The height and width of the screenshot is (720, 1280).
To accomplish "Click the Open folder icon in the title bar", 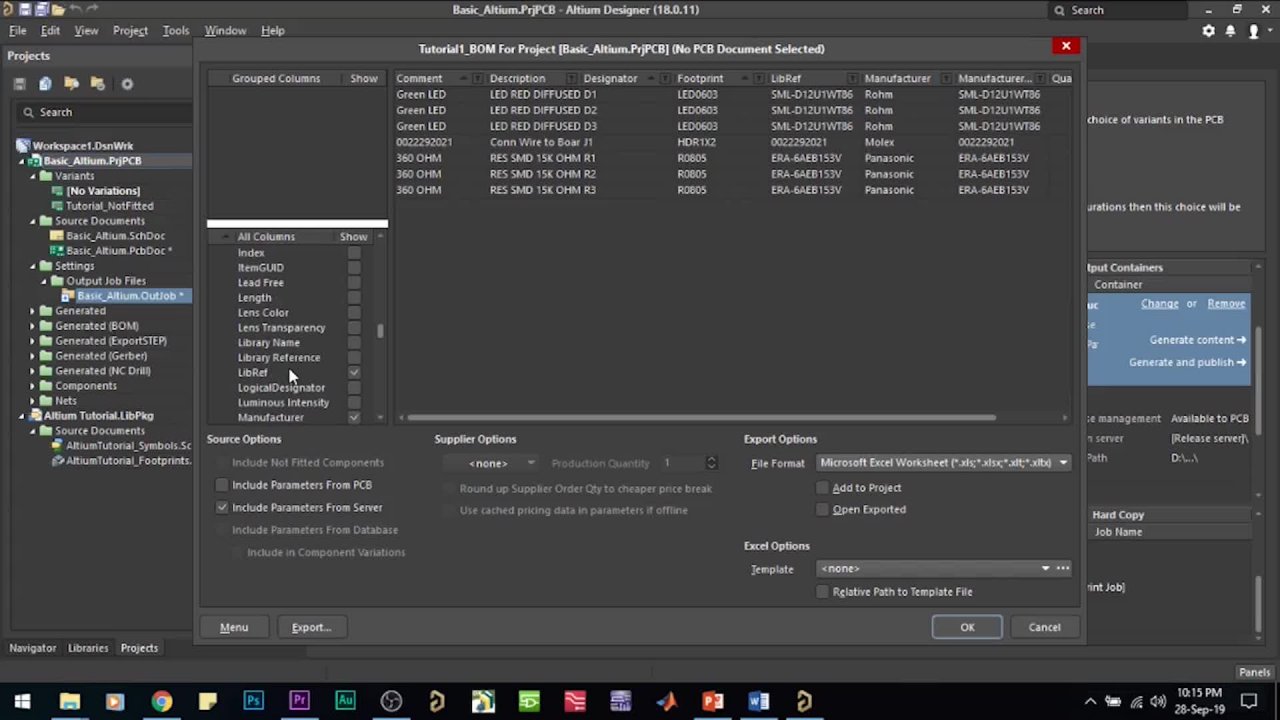I will [57, 10].
